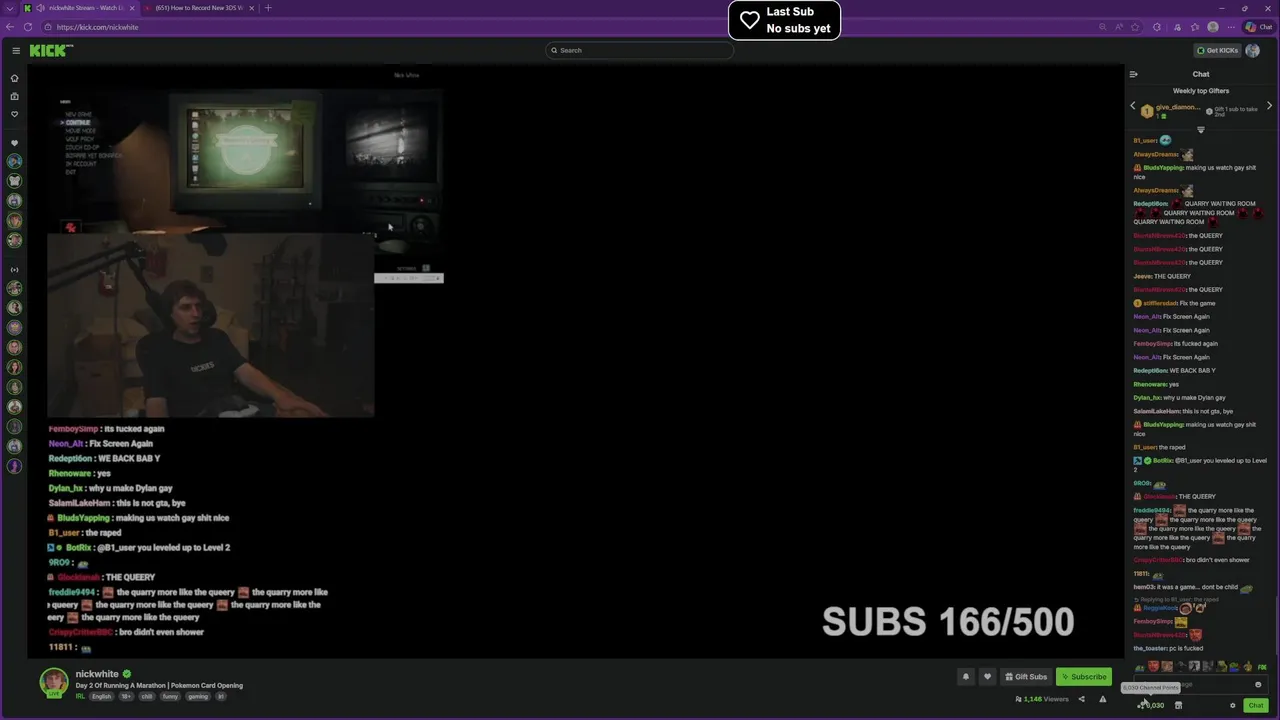The width and height of the screenshot is (1280, 720).
Task: Go to Home in left sidebar
Action: [14, 78]
